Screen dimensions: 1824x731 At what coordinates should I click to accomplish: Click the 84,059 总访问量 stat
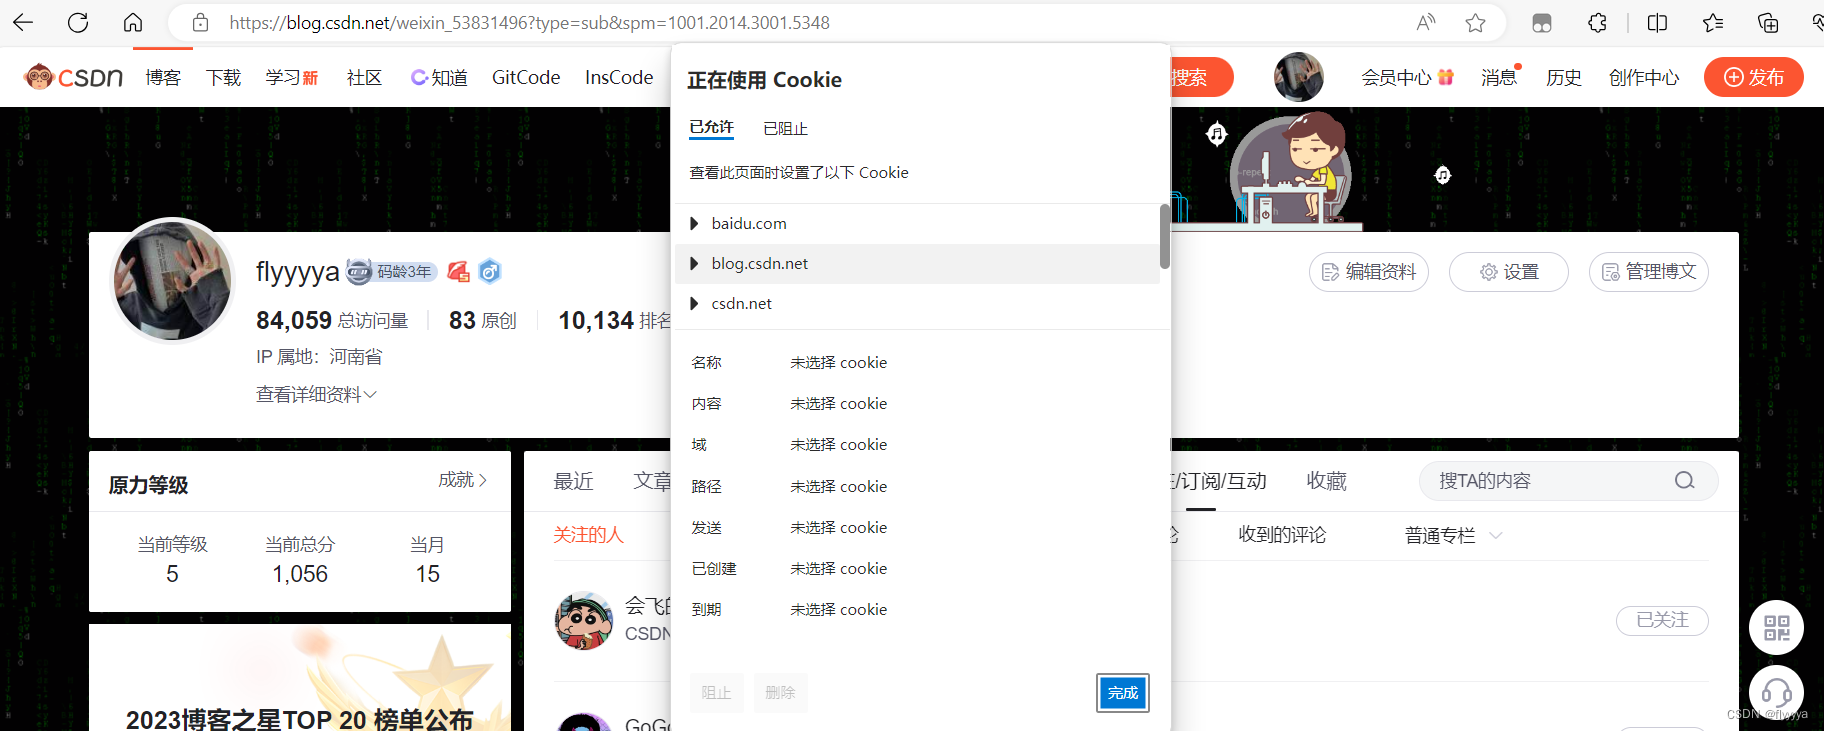[332, 320]
